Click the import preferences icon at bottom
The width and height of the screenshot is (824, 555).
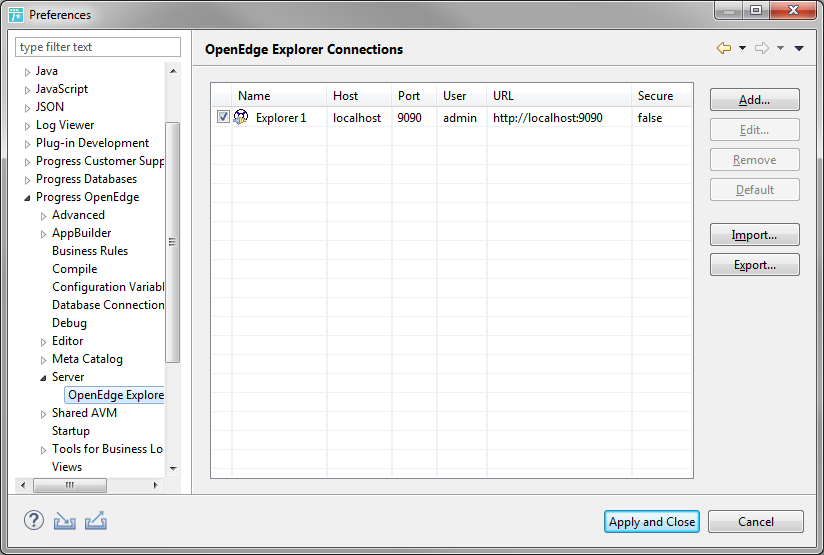[64, 521]
